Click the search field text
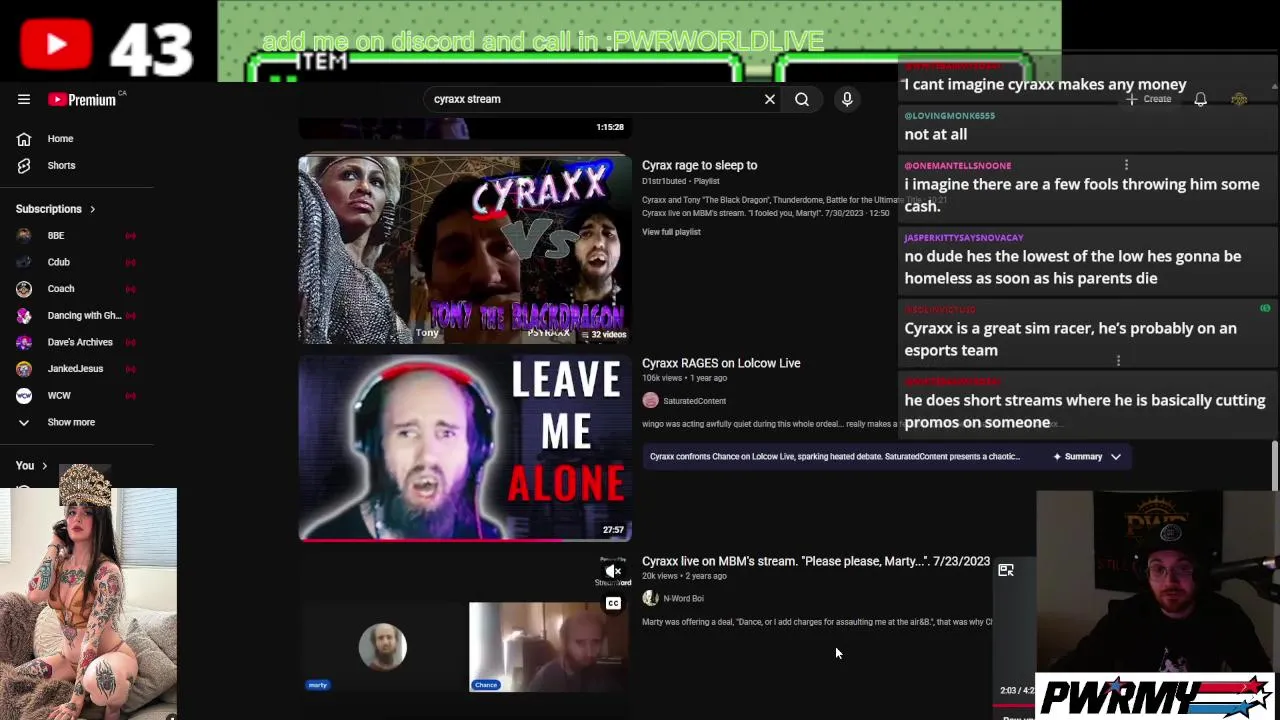This screenshot has height=720, width=1280. [467, 99]
